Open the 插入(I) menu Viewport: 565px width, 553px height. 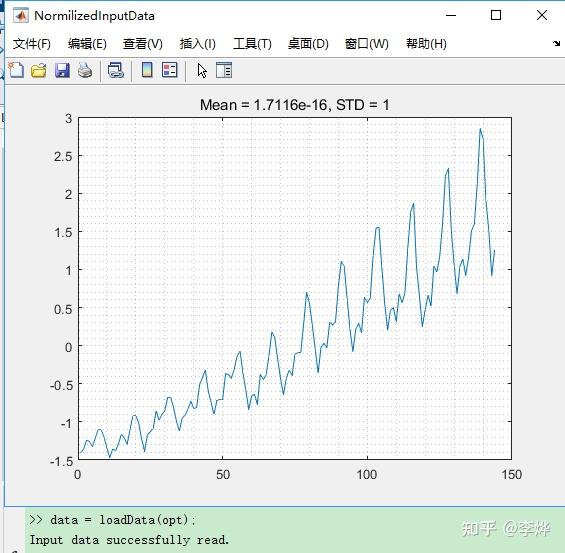(x=197, y=44)
